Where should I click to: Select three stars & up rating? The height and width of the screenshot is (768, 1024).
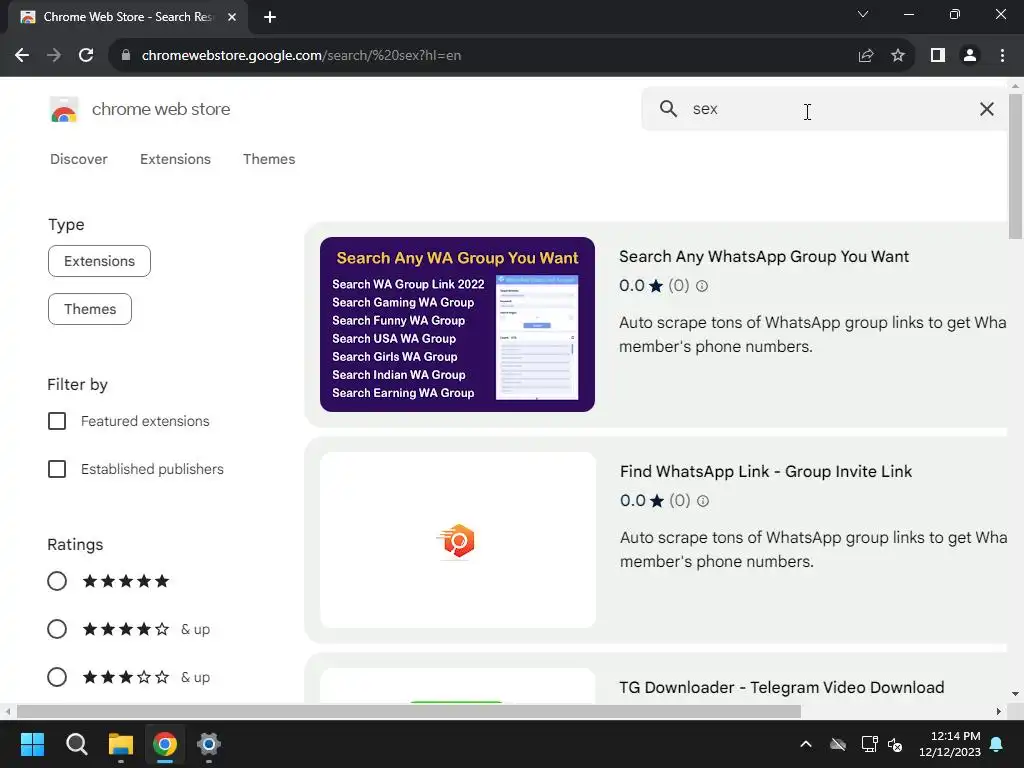pos(57,677)
